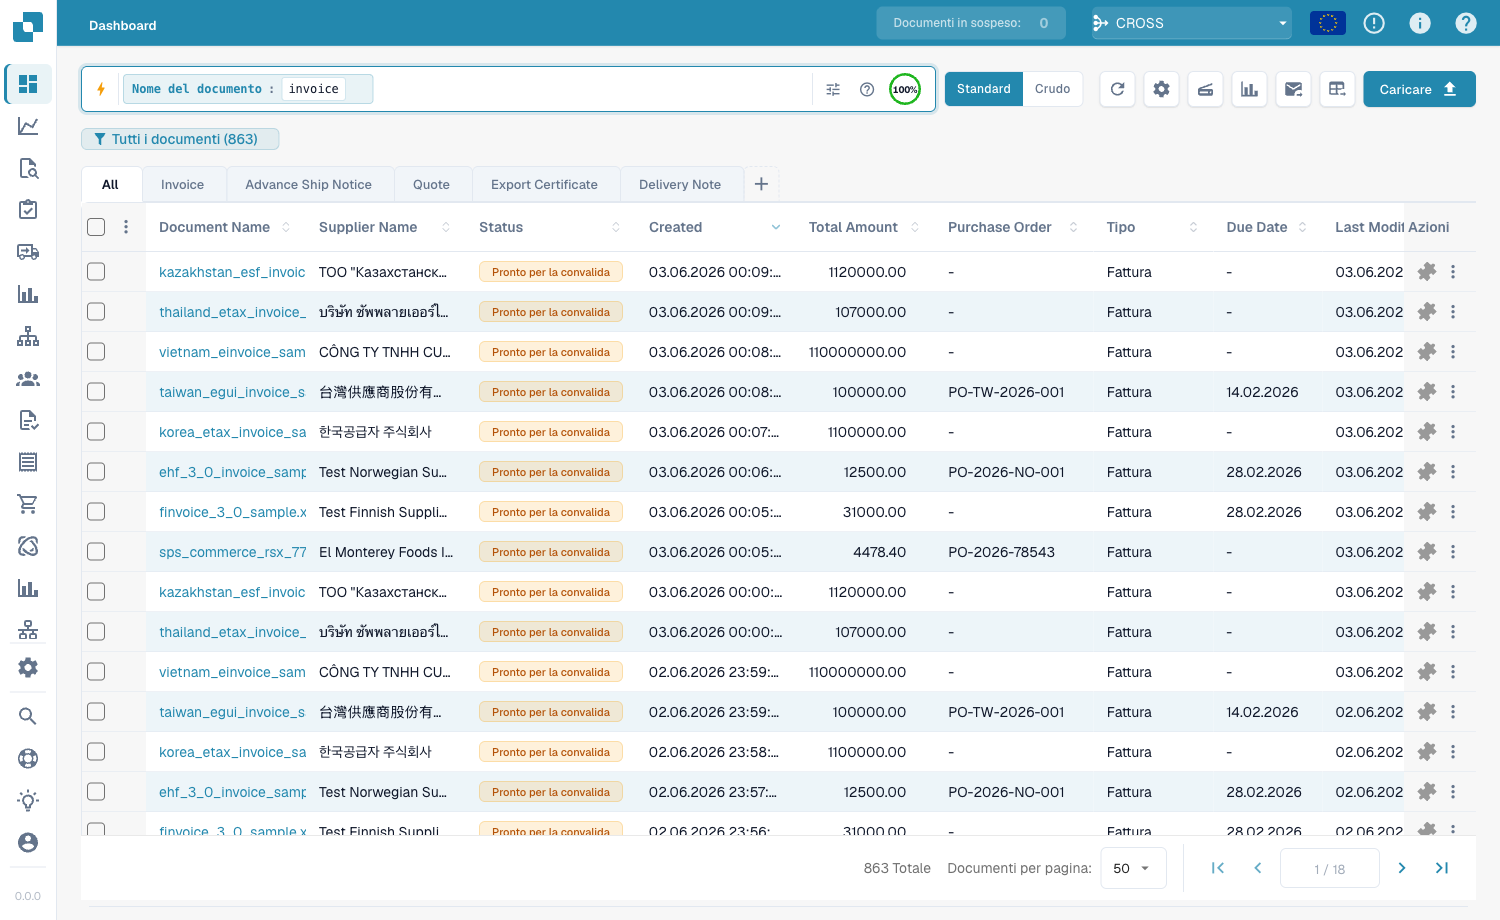Check the box for the first kazakhstan_esf_invoice row
1500x920 pixels.
click(x=96, y=272)
